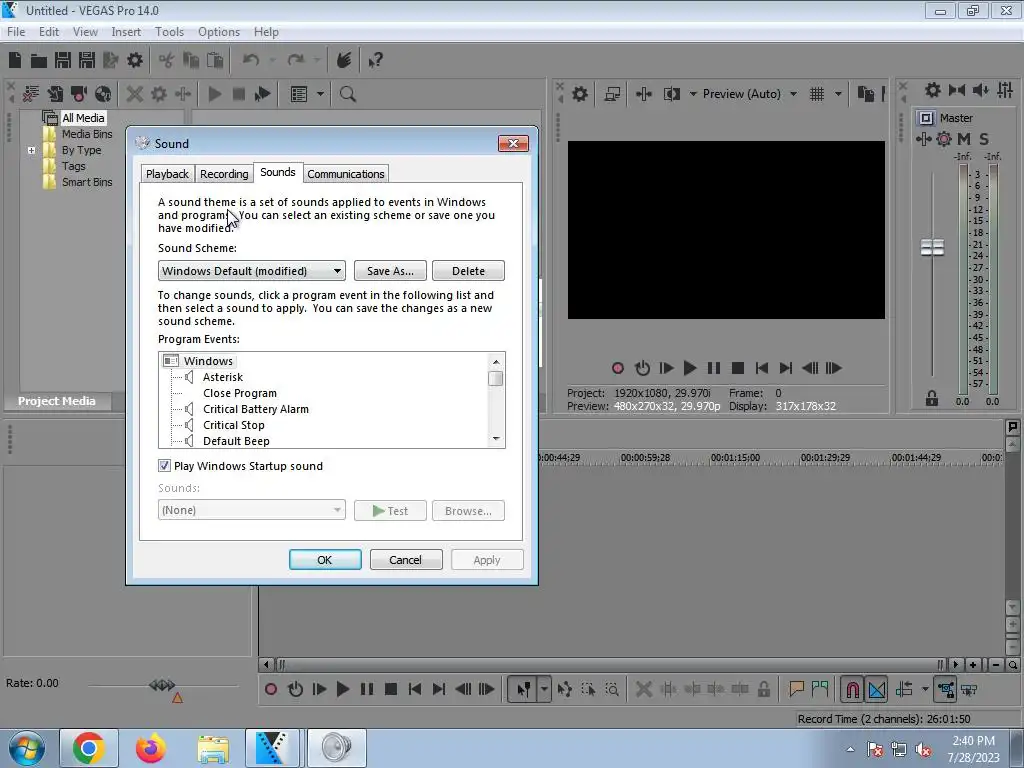This screenshot has width=1024, height=768.
Task: Switch to the Playback tab
Action: [x=167, y=174]
